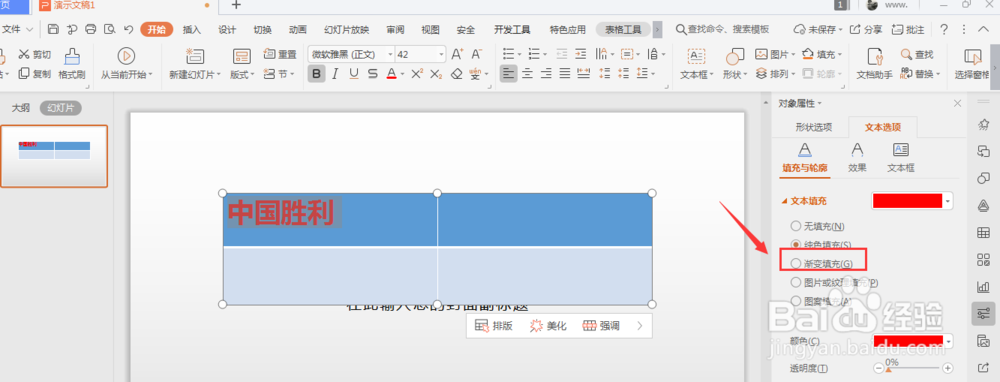This screenshot has width=1000, height=382.
Task: Select the No Fill (无填充) radio button
Action: coord(795,226)
